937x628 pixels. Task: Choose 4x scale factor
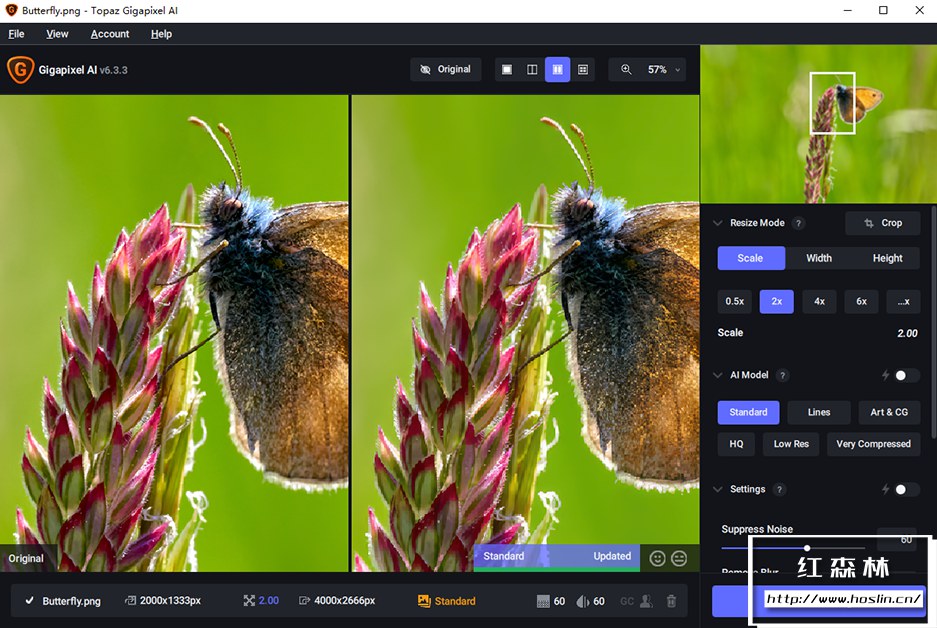[x=819, y=302]
